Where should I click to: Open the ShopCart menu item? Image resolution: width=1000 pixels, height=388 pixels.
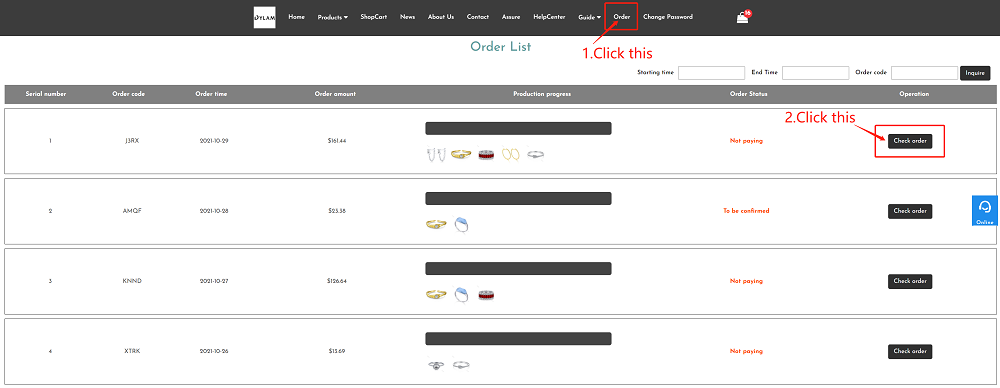[x=374, y=17]
